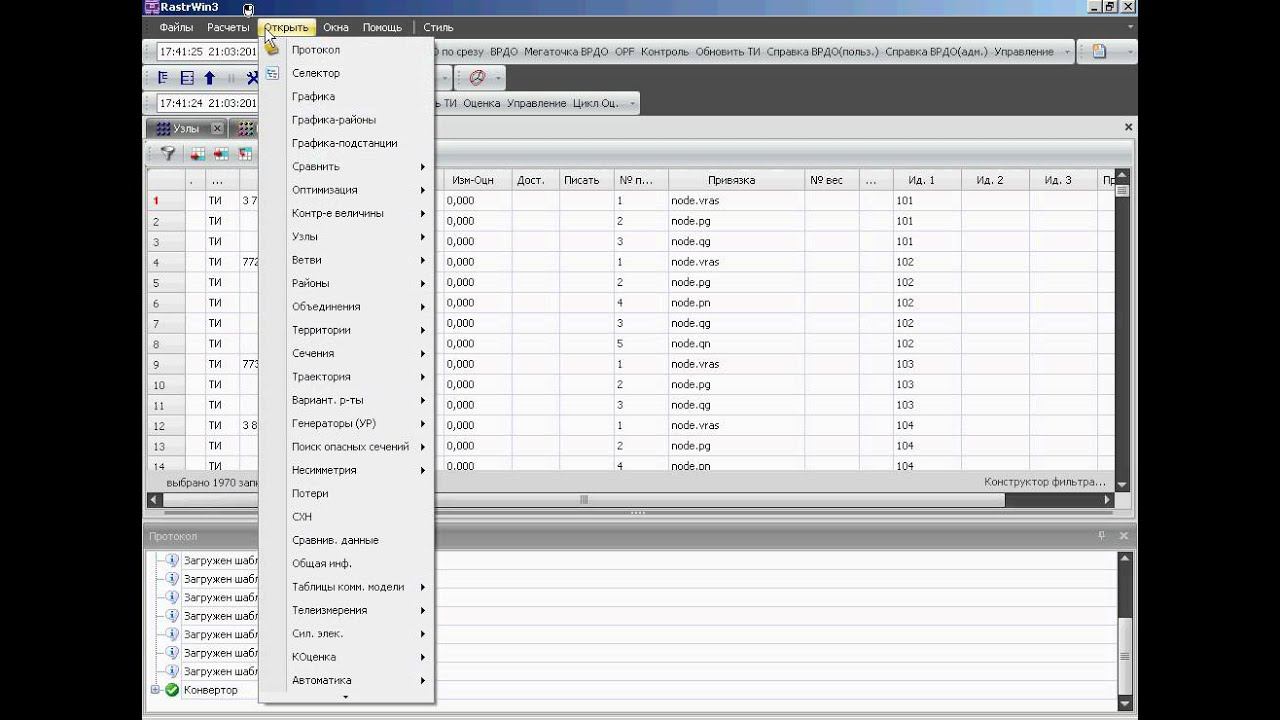Click the filter funnel icon in table toolbar

(168, 154)
